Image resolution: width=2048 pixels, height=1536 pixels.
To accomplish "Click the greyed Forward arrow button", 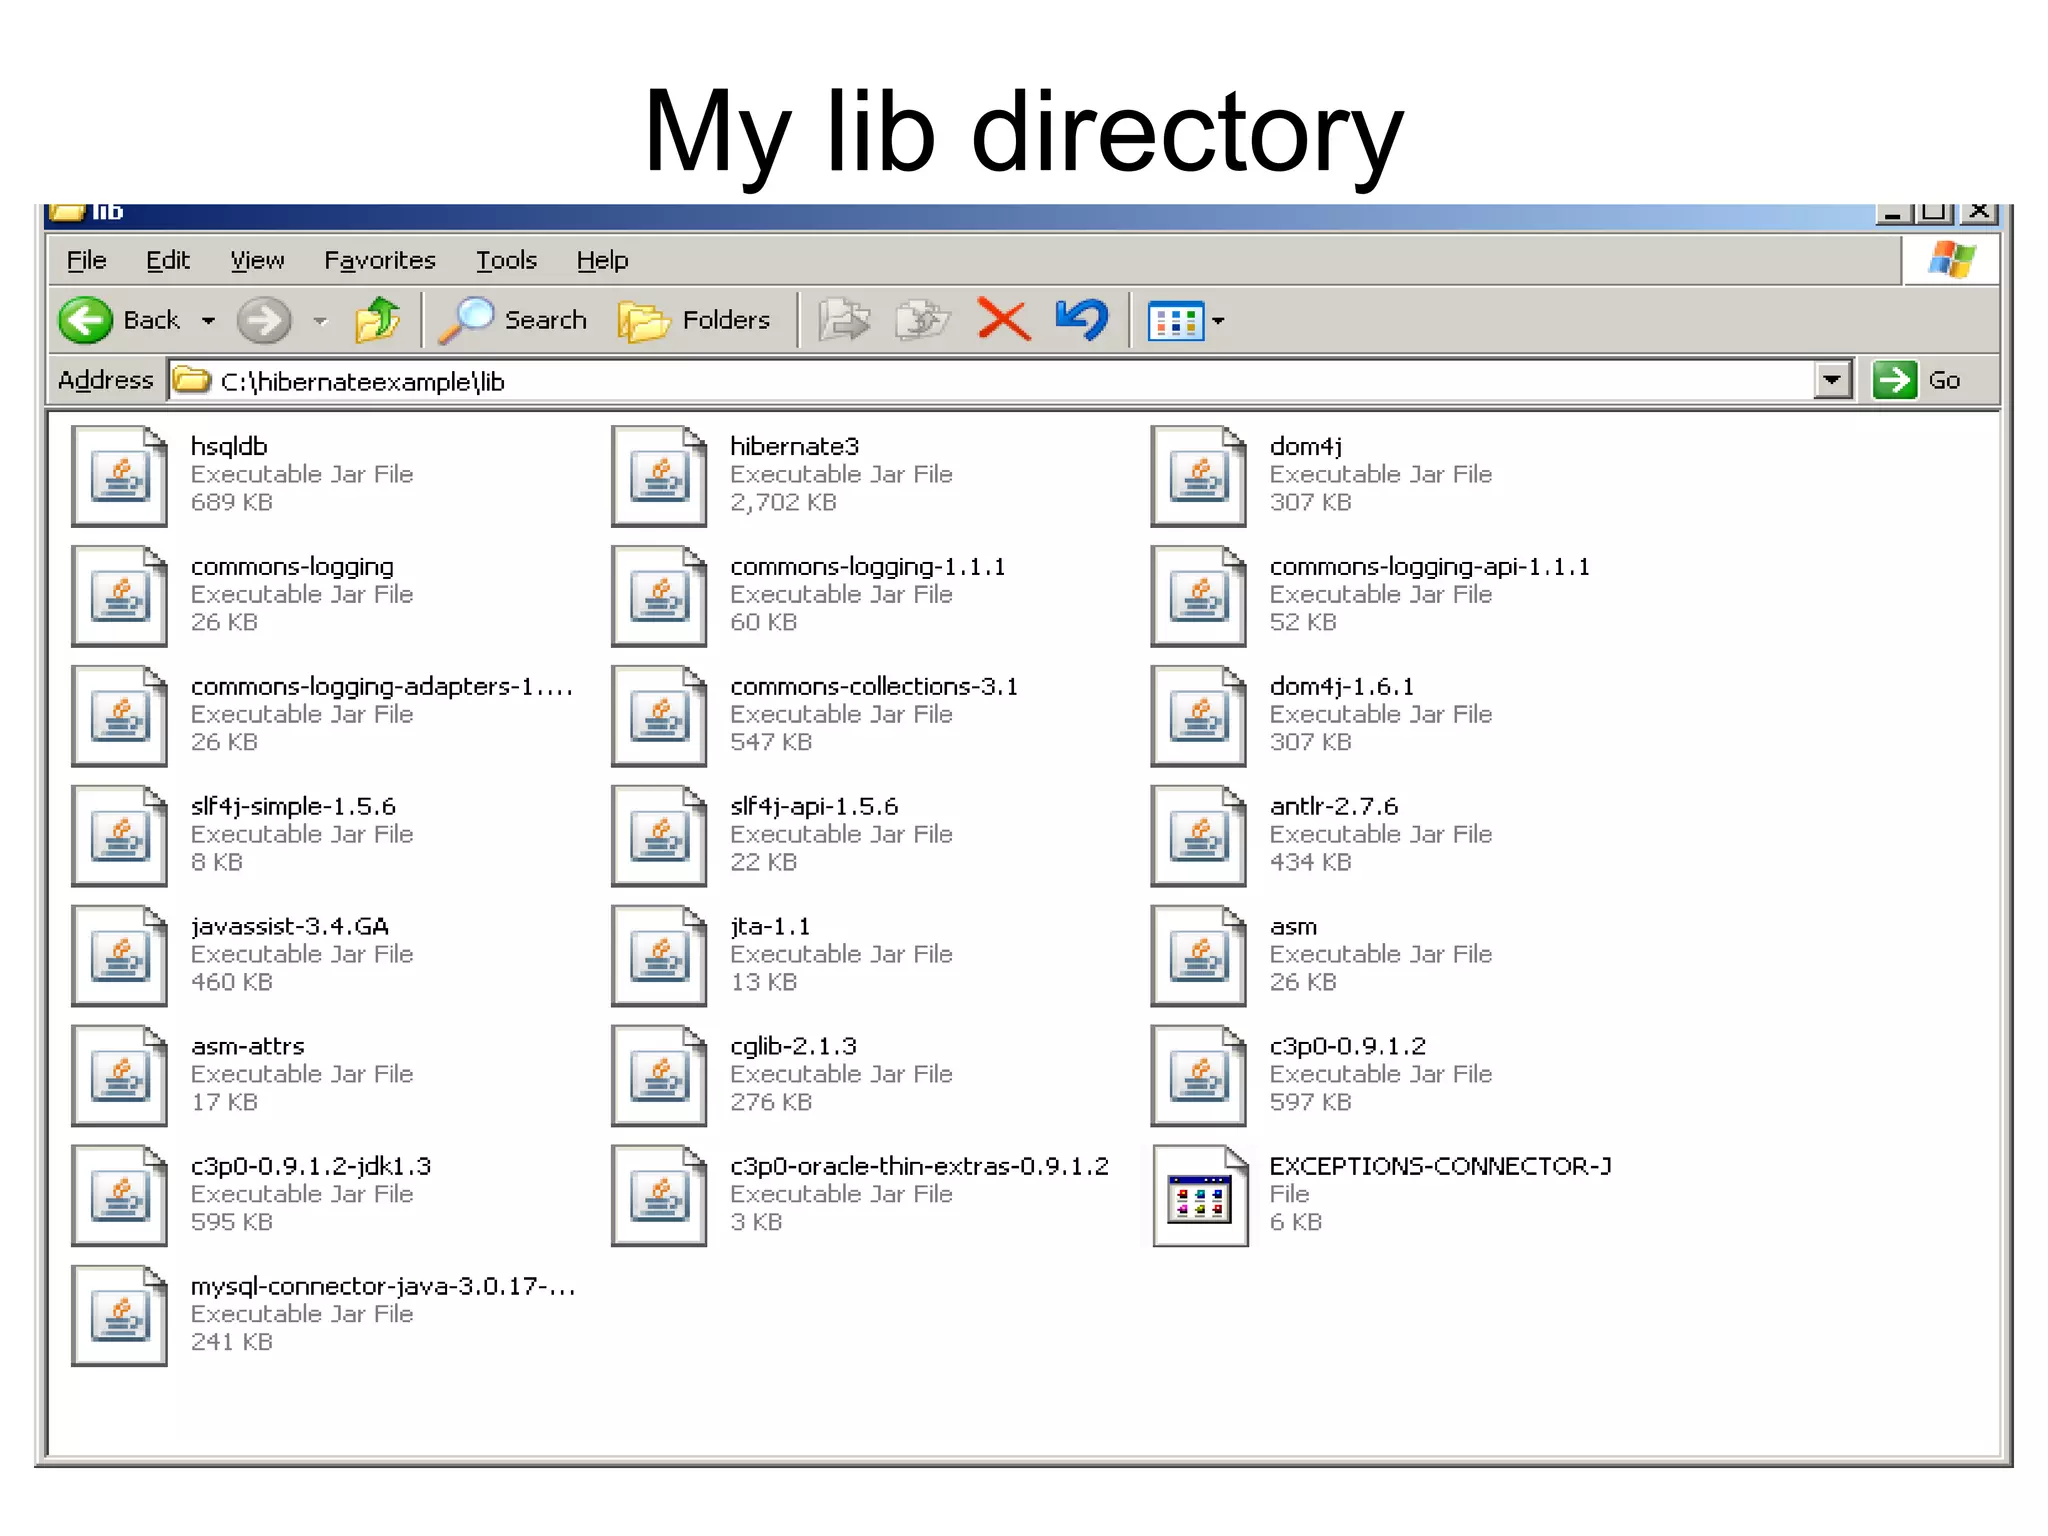I will 264,321.
